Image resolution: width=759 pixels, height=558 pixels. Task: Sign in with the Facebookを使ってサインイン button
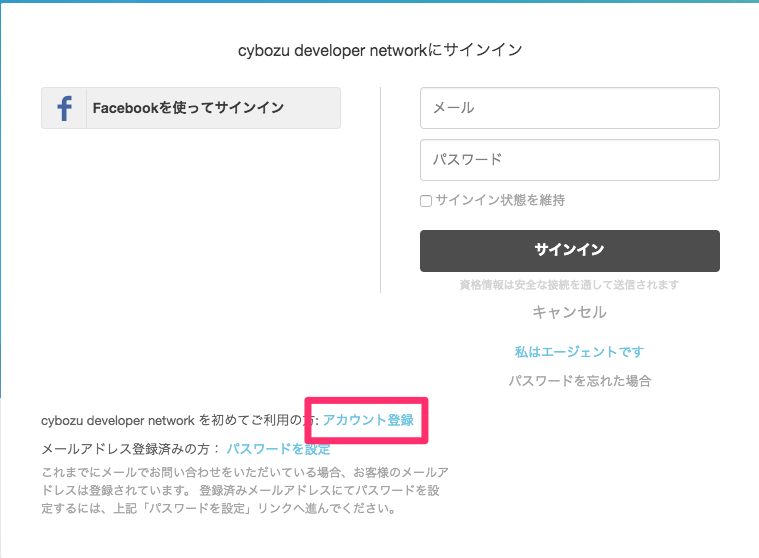(191, 108)
